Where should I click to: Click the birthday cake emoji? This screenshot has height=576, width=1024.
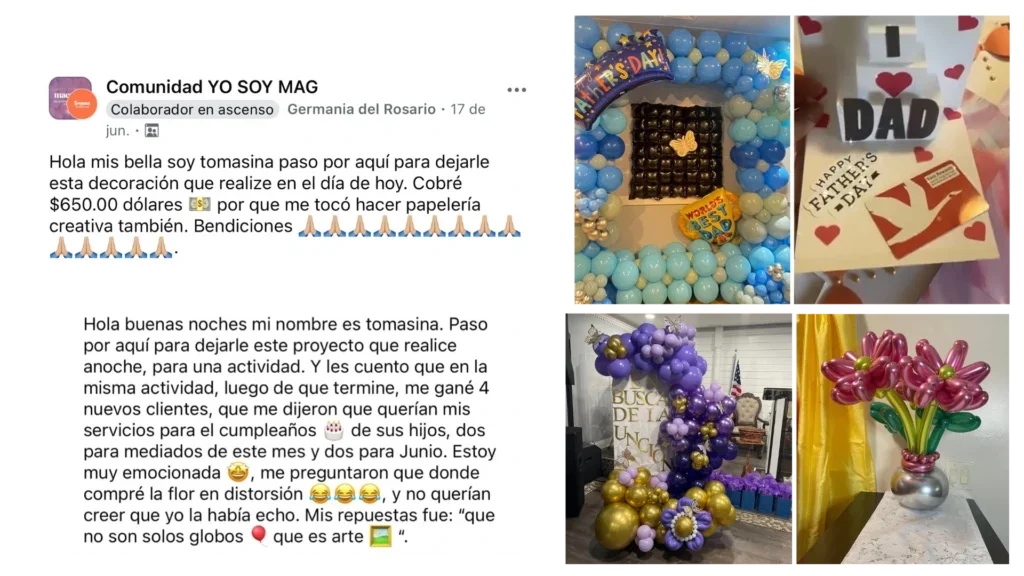[334, 430]
